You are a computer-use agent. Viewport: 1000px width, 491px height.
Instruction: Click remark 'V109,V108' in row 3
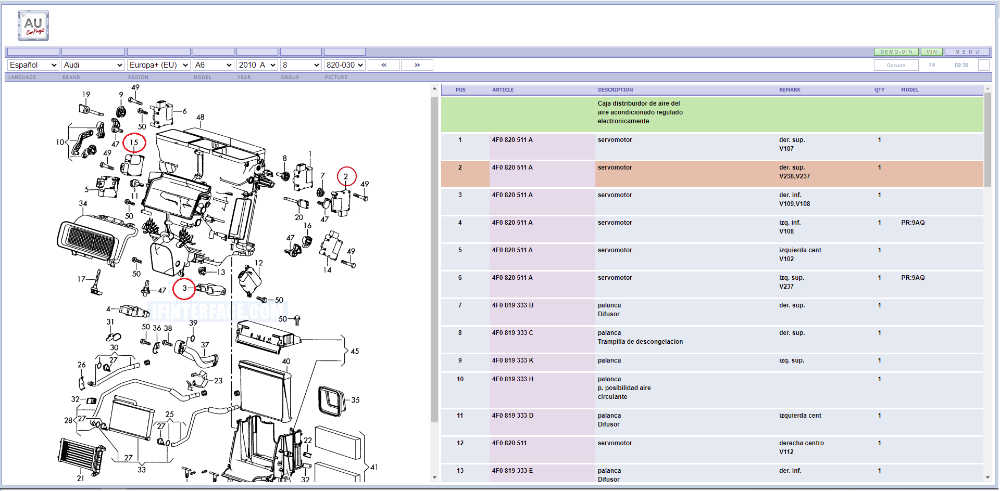pyautogui.click(x=794, y=203)
